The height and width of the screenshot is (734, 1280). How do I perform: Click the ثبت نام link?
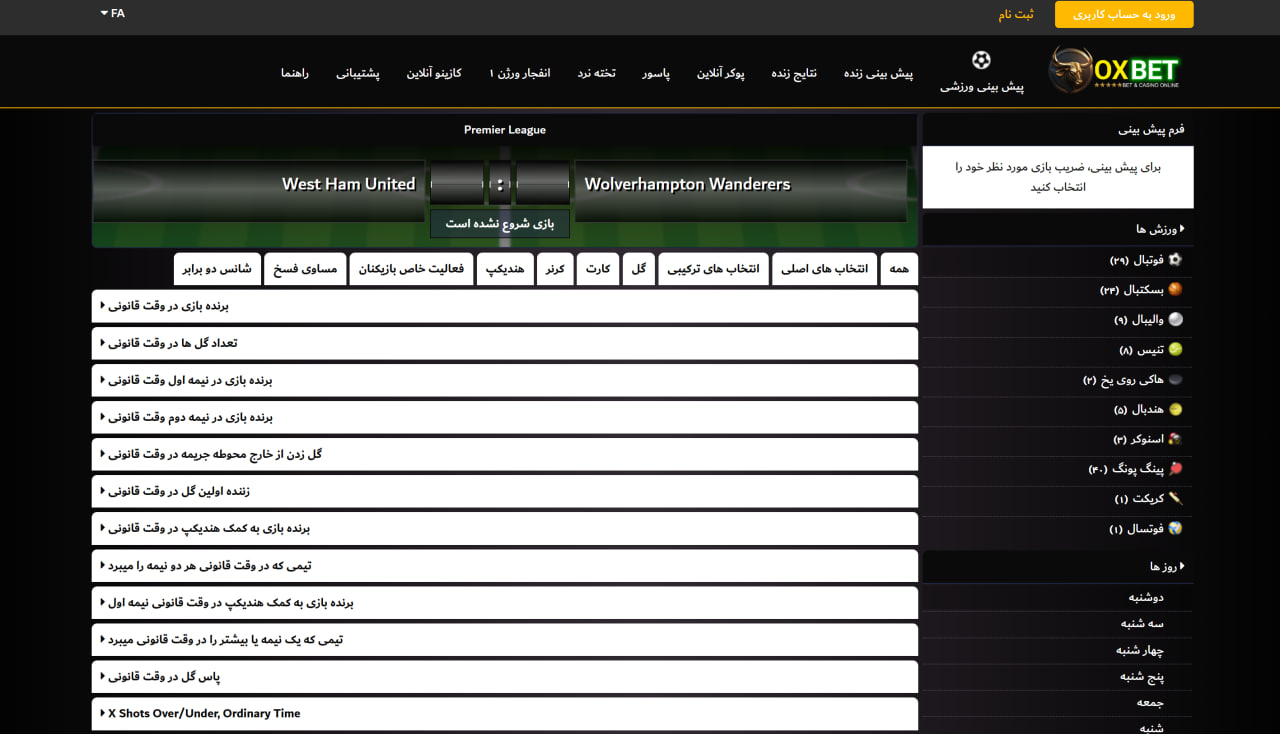point(1016,15)
